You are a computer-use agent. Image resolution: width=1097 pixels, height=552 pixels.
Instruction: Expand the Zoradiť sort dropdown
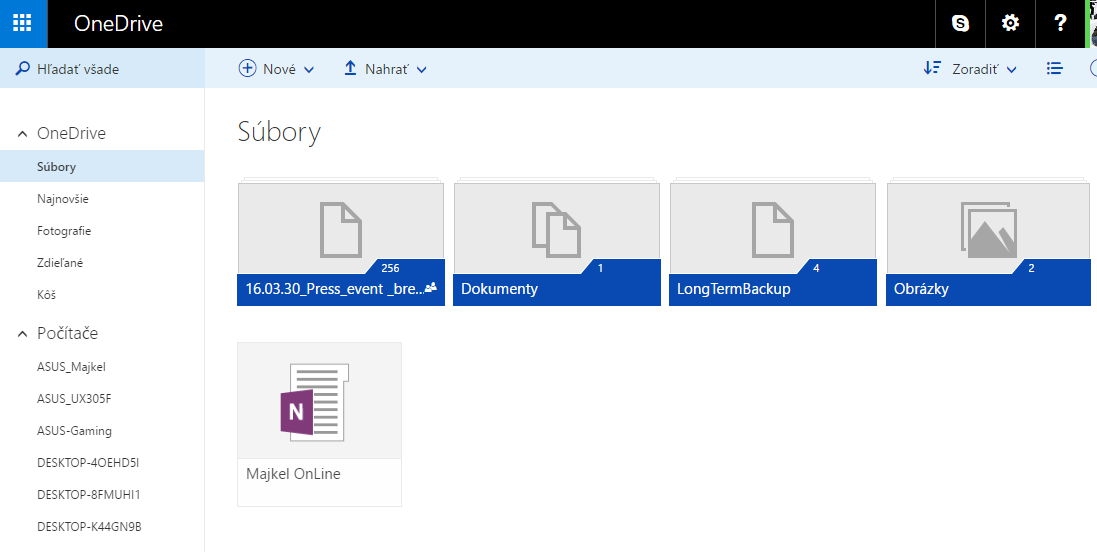970,69
